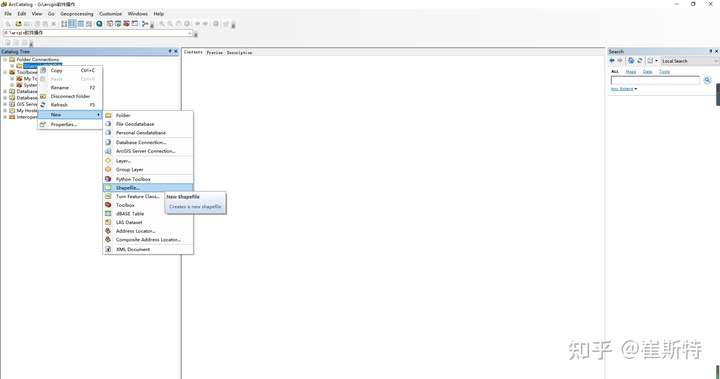Open Any Extent dropdown link
The width and height of the screenshot is (720, 379).
(624, 89)
